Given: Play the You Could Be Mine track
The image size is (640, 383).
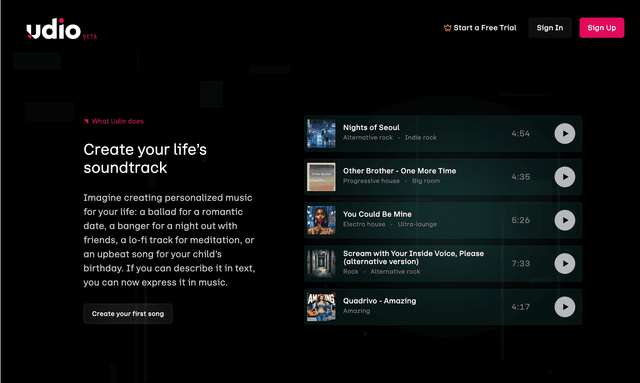Looking at the screenshot, I should coord(564,220).
